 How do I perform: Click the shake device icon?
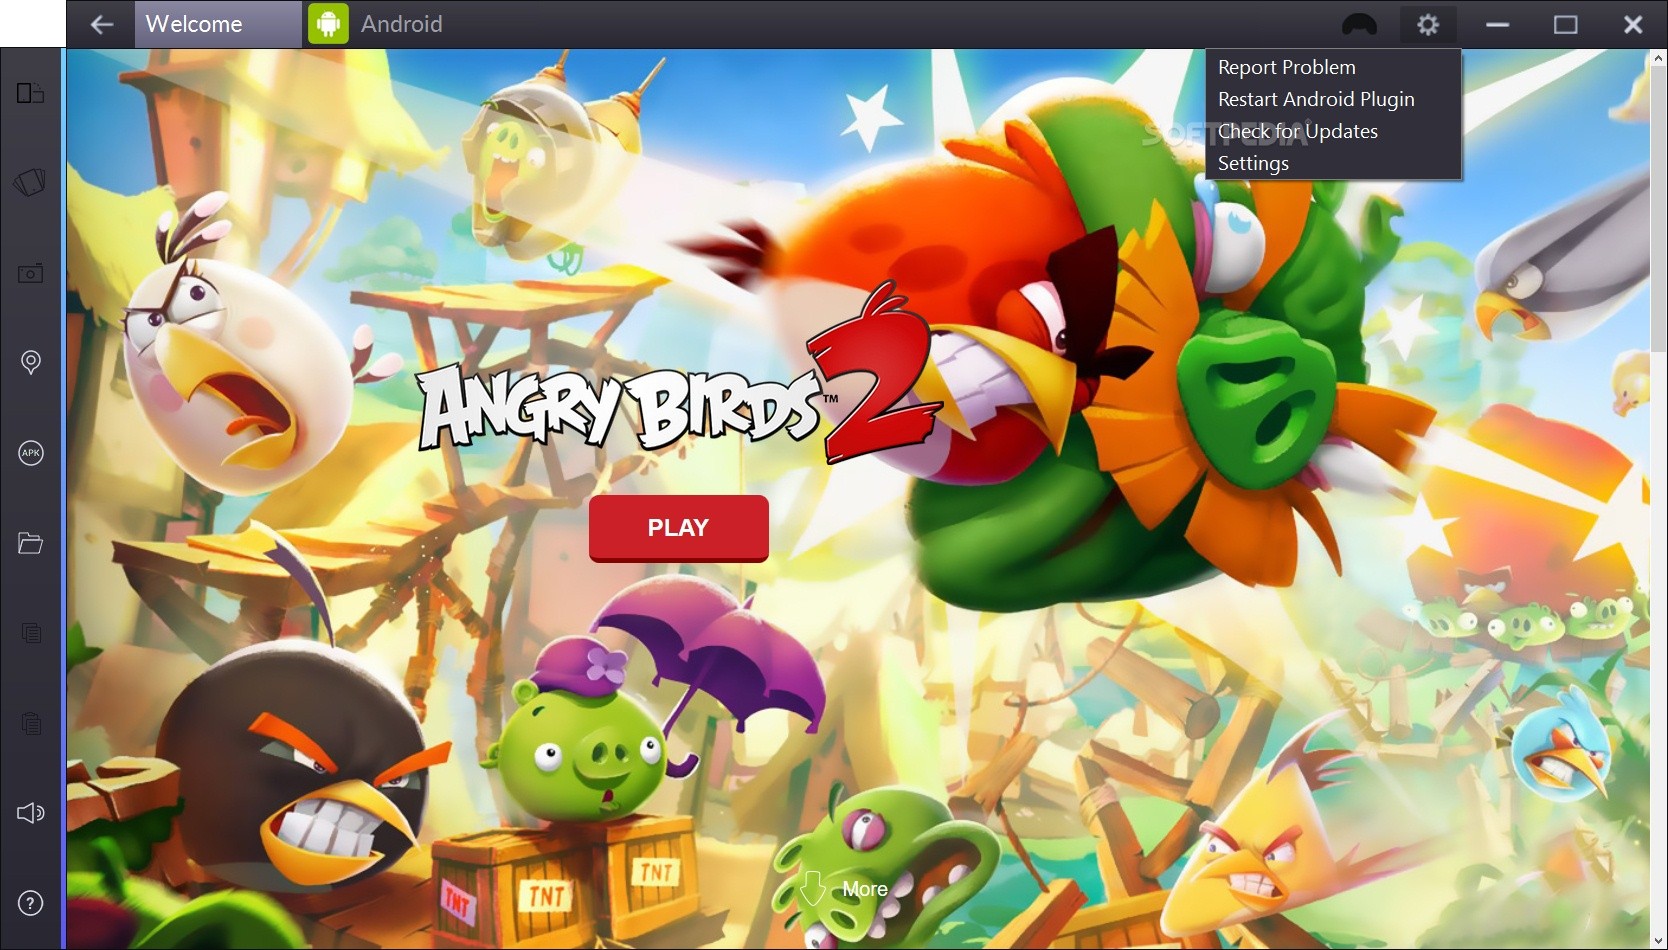click(30, 182)
